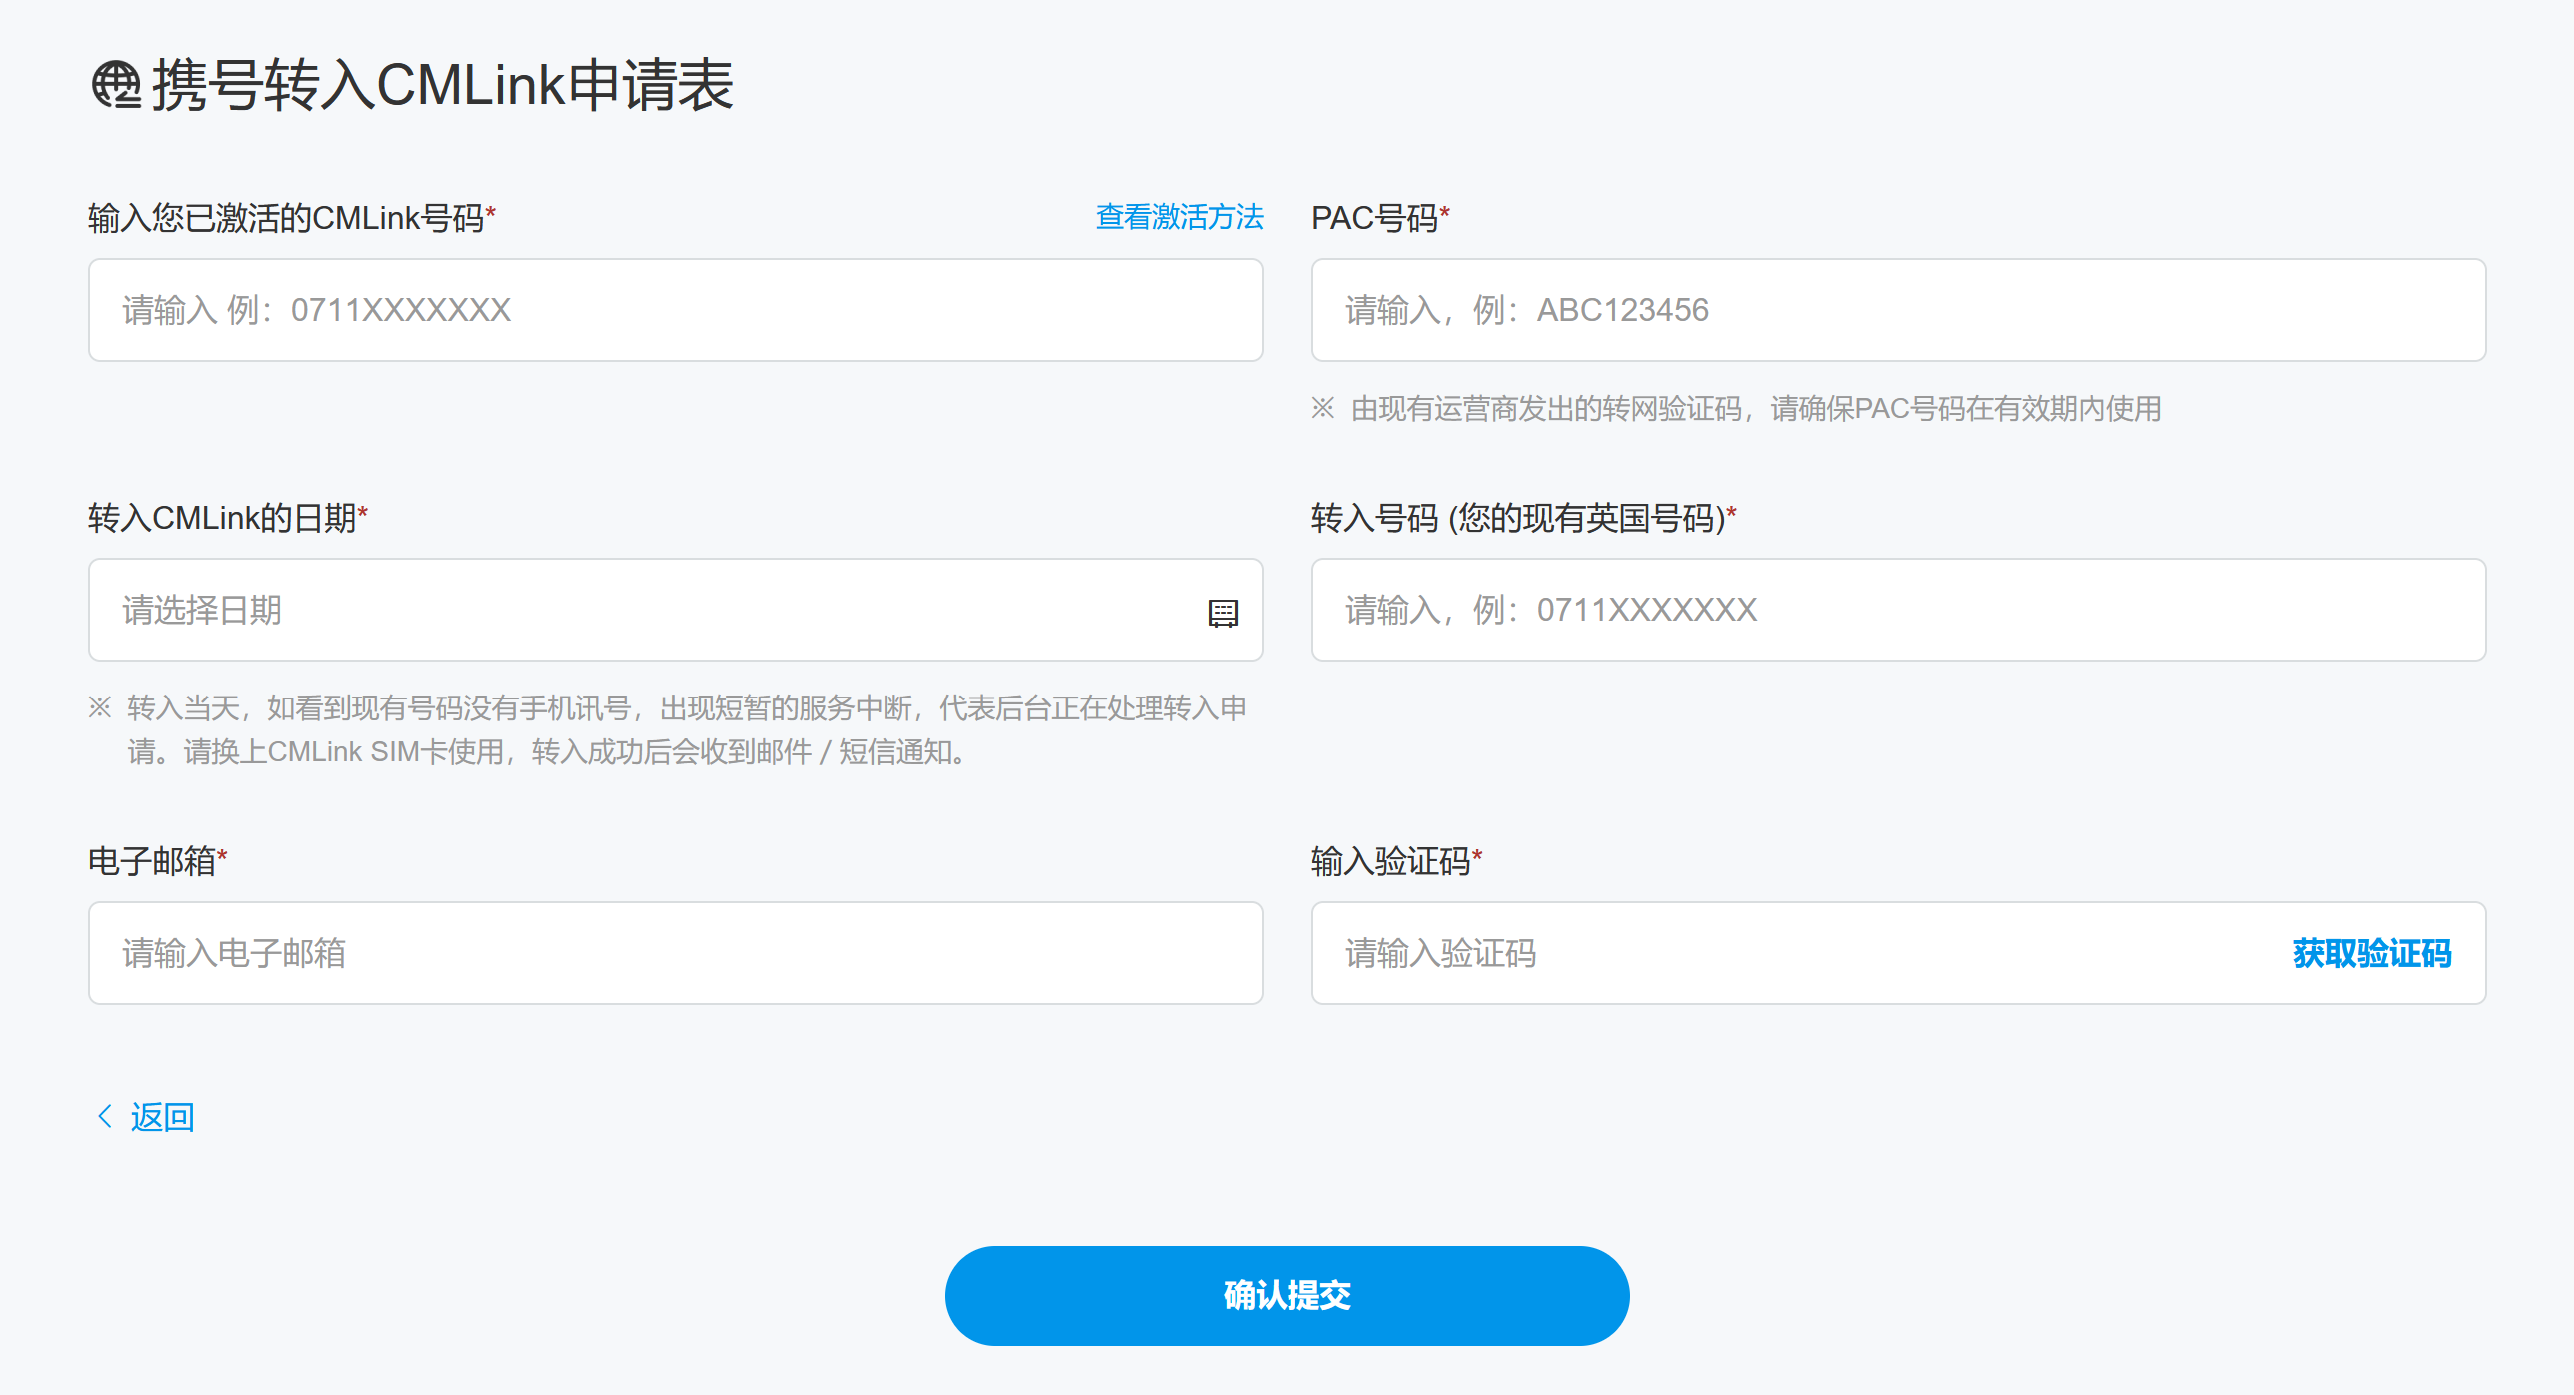
Task: Focus the 转入号码 UK number input
Action: point(1898,610)
